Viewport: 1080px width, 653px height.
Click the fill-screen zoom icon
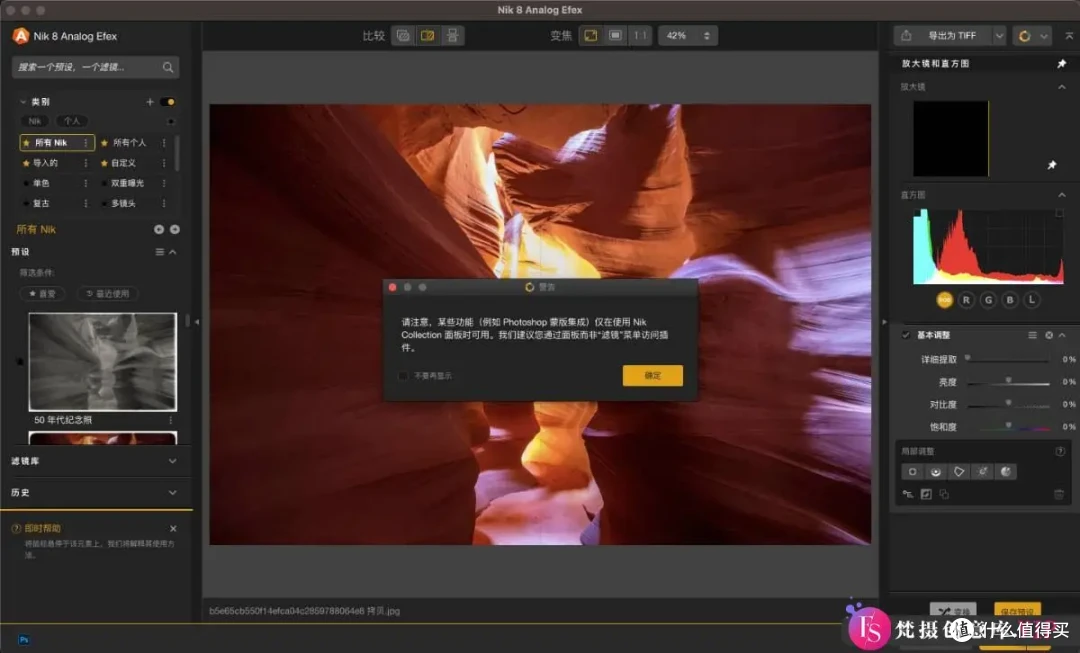pyautogui.click(x=616, y=35)
